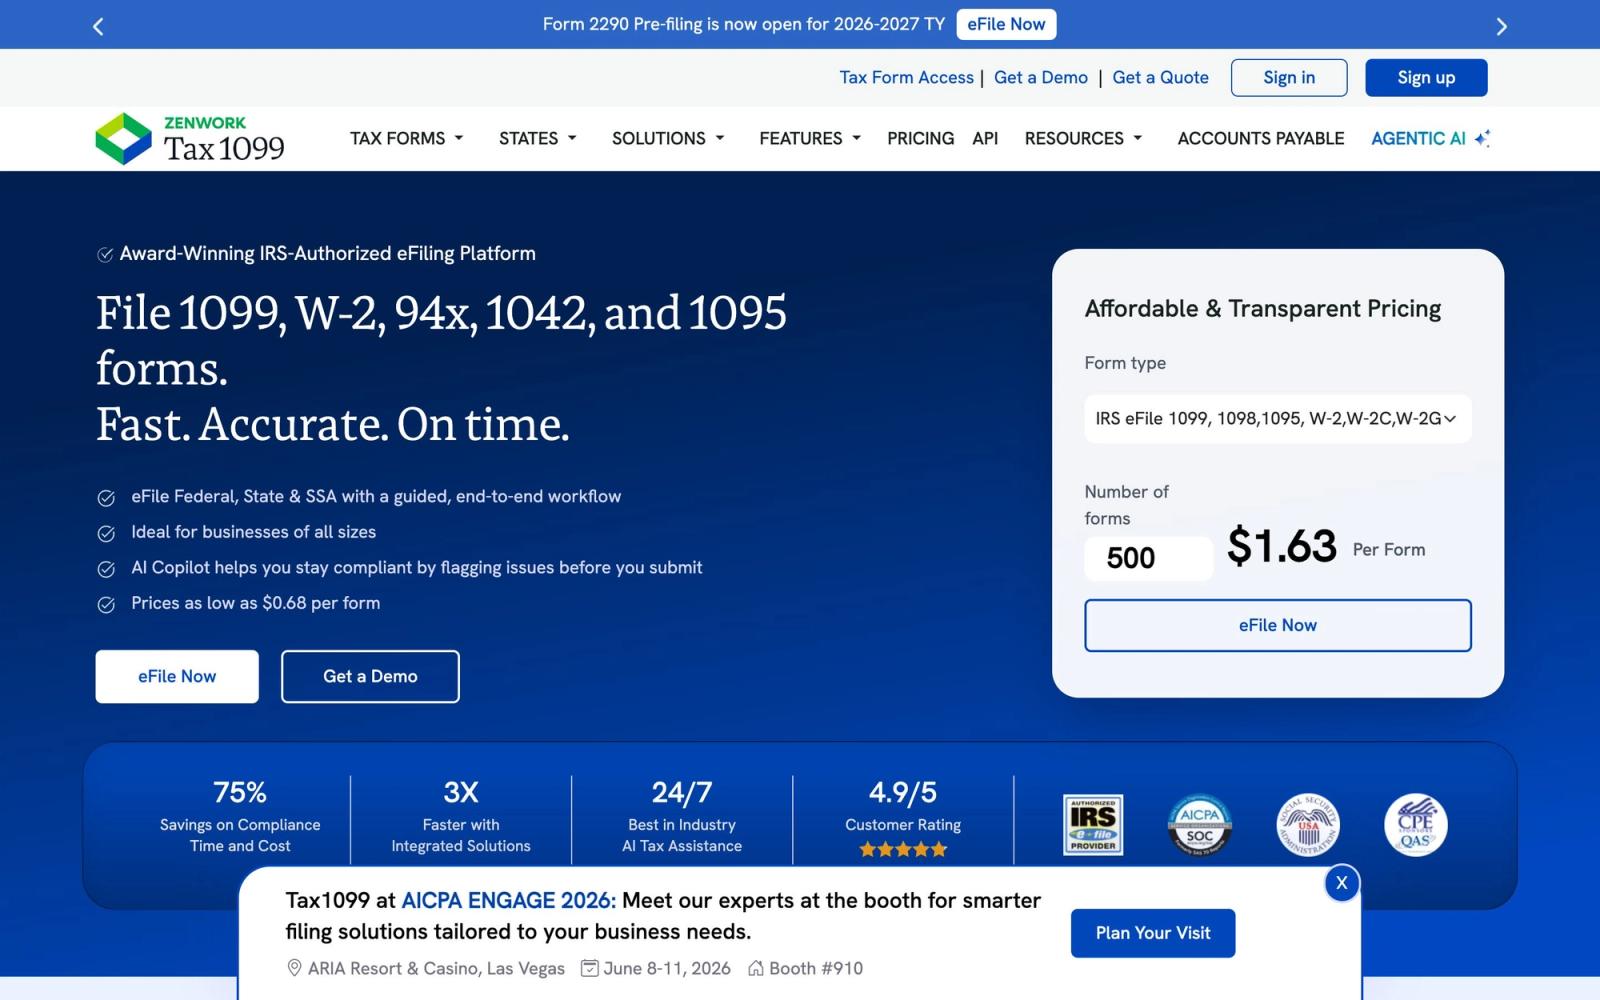Click the checkmark icon beside Prices as low
Image resolution: width=1600 pixels, height=1000 pixels.
pos(106,604)
